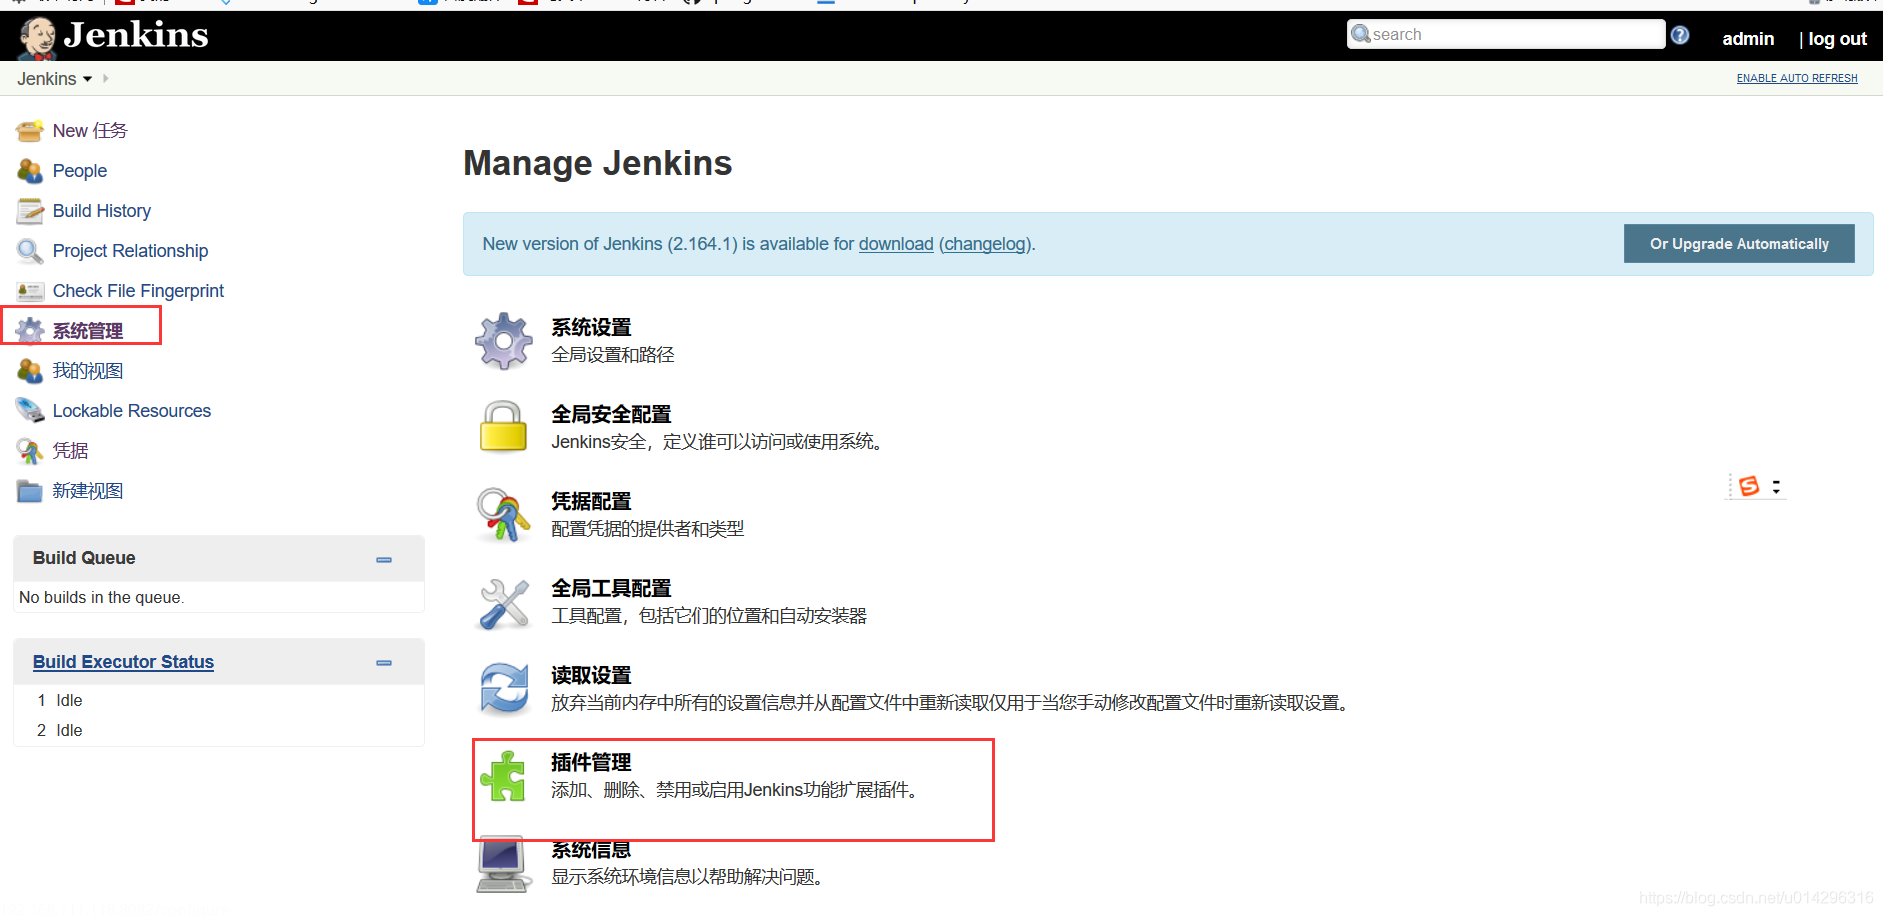The height and width of the screenshot is (916, 1883).
Task: Open 全局安全配置 title link
Action: [611, 414]
